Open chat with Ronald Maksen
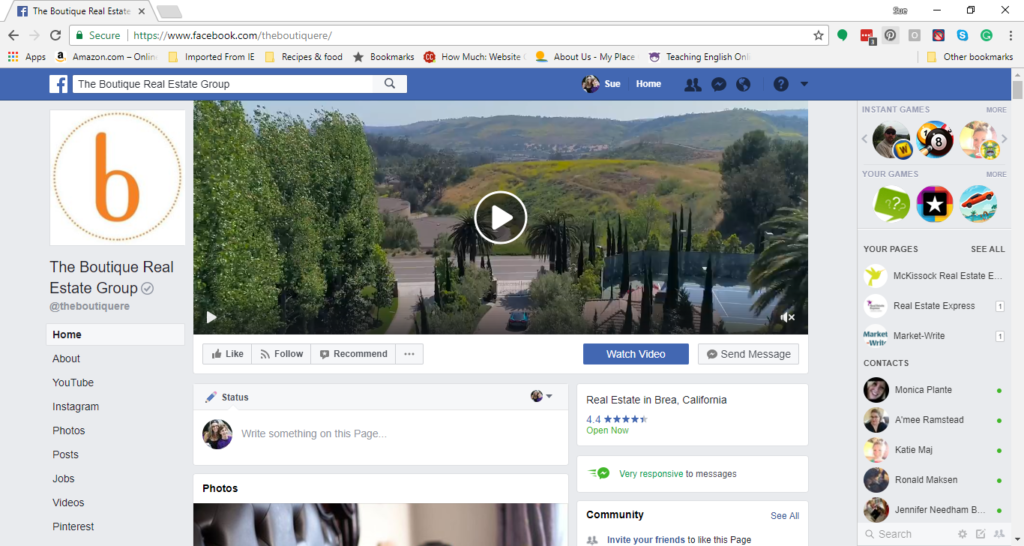The image size is (1024, 546). click(x=934, y=480)
